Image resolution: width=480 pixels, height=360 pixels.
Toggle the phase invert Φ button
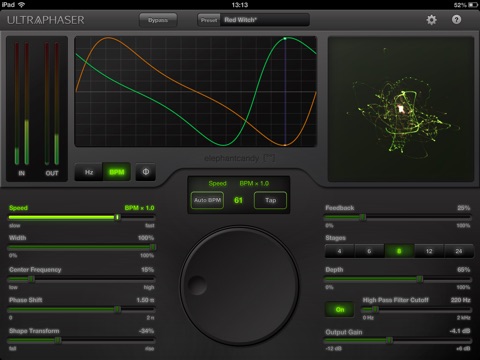point(146,172)
